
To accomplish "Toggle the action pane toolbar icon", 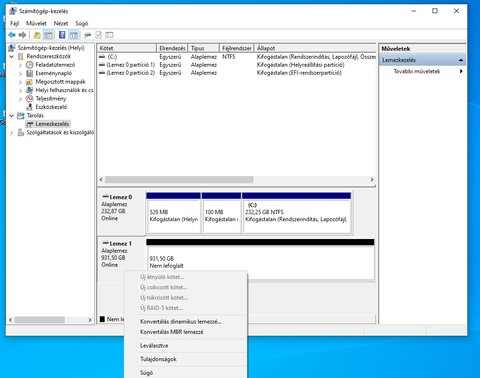I will (74, 35).
